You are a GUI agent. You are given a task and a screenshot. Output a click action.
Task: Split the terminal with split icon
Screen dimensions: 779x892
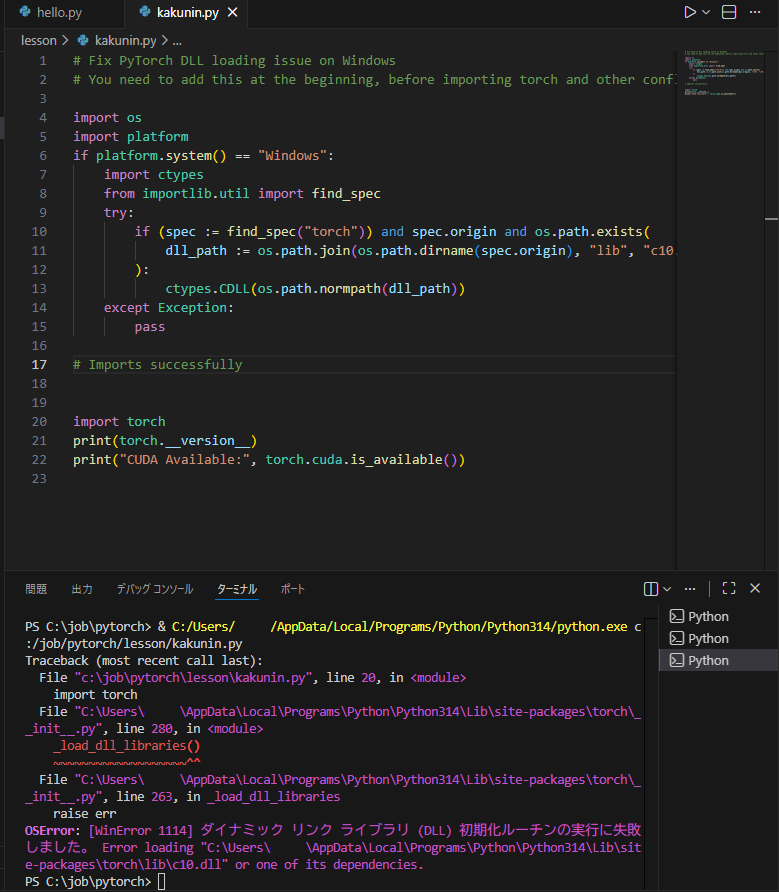[x=651, y=588]
